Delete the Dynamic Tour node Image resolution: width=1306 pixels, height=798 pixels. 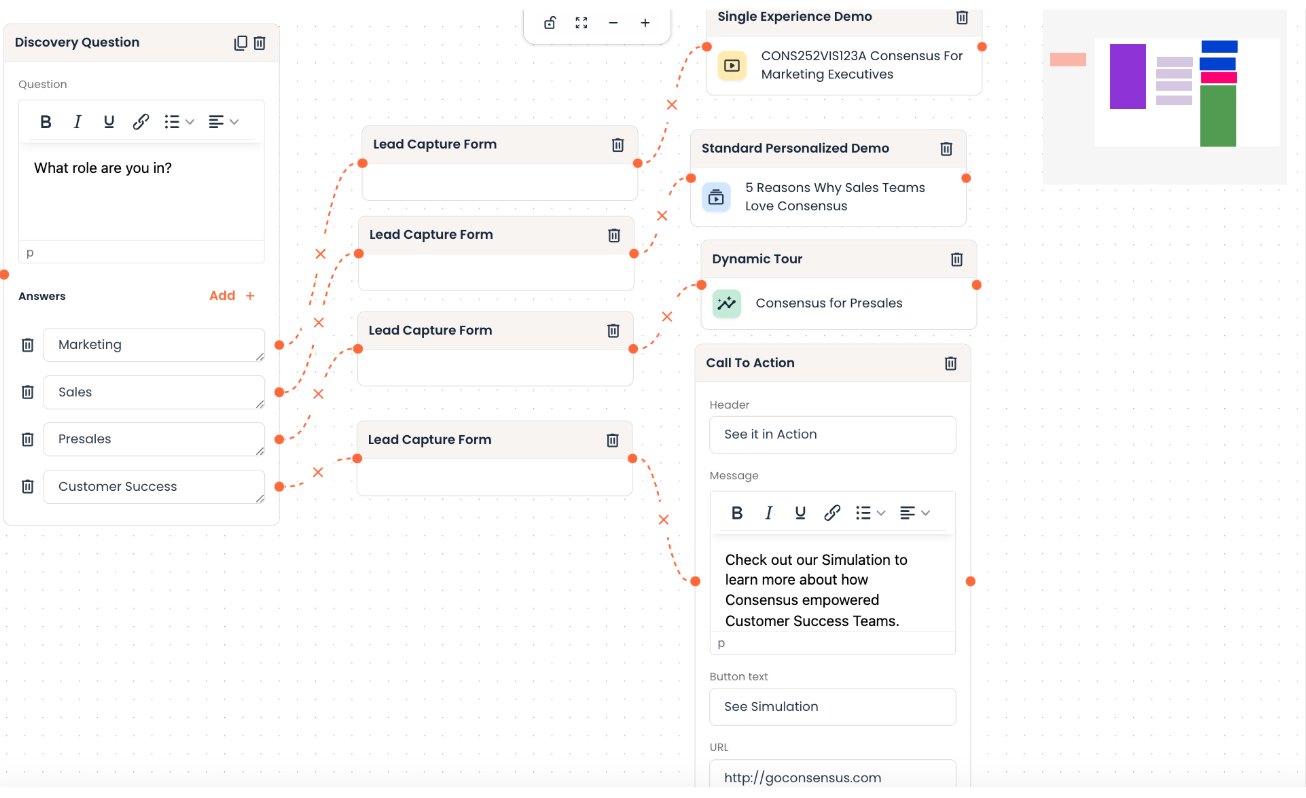[x=956, y=259]
